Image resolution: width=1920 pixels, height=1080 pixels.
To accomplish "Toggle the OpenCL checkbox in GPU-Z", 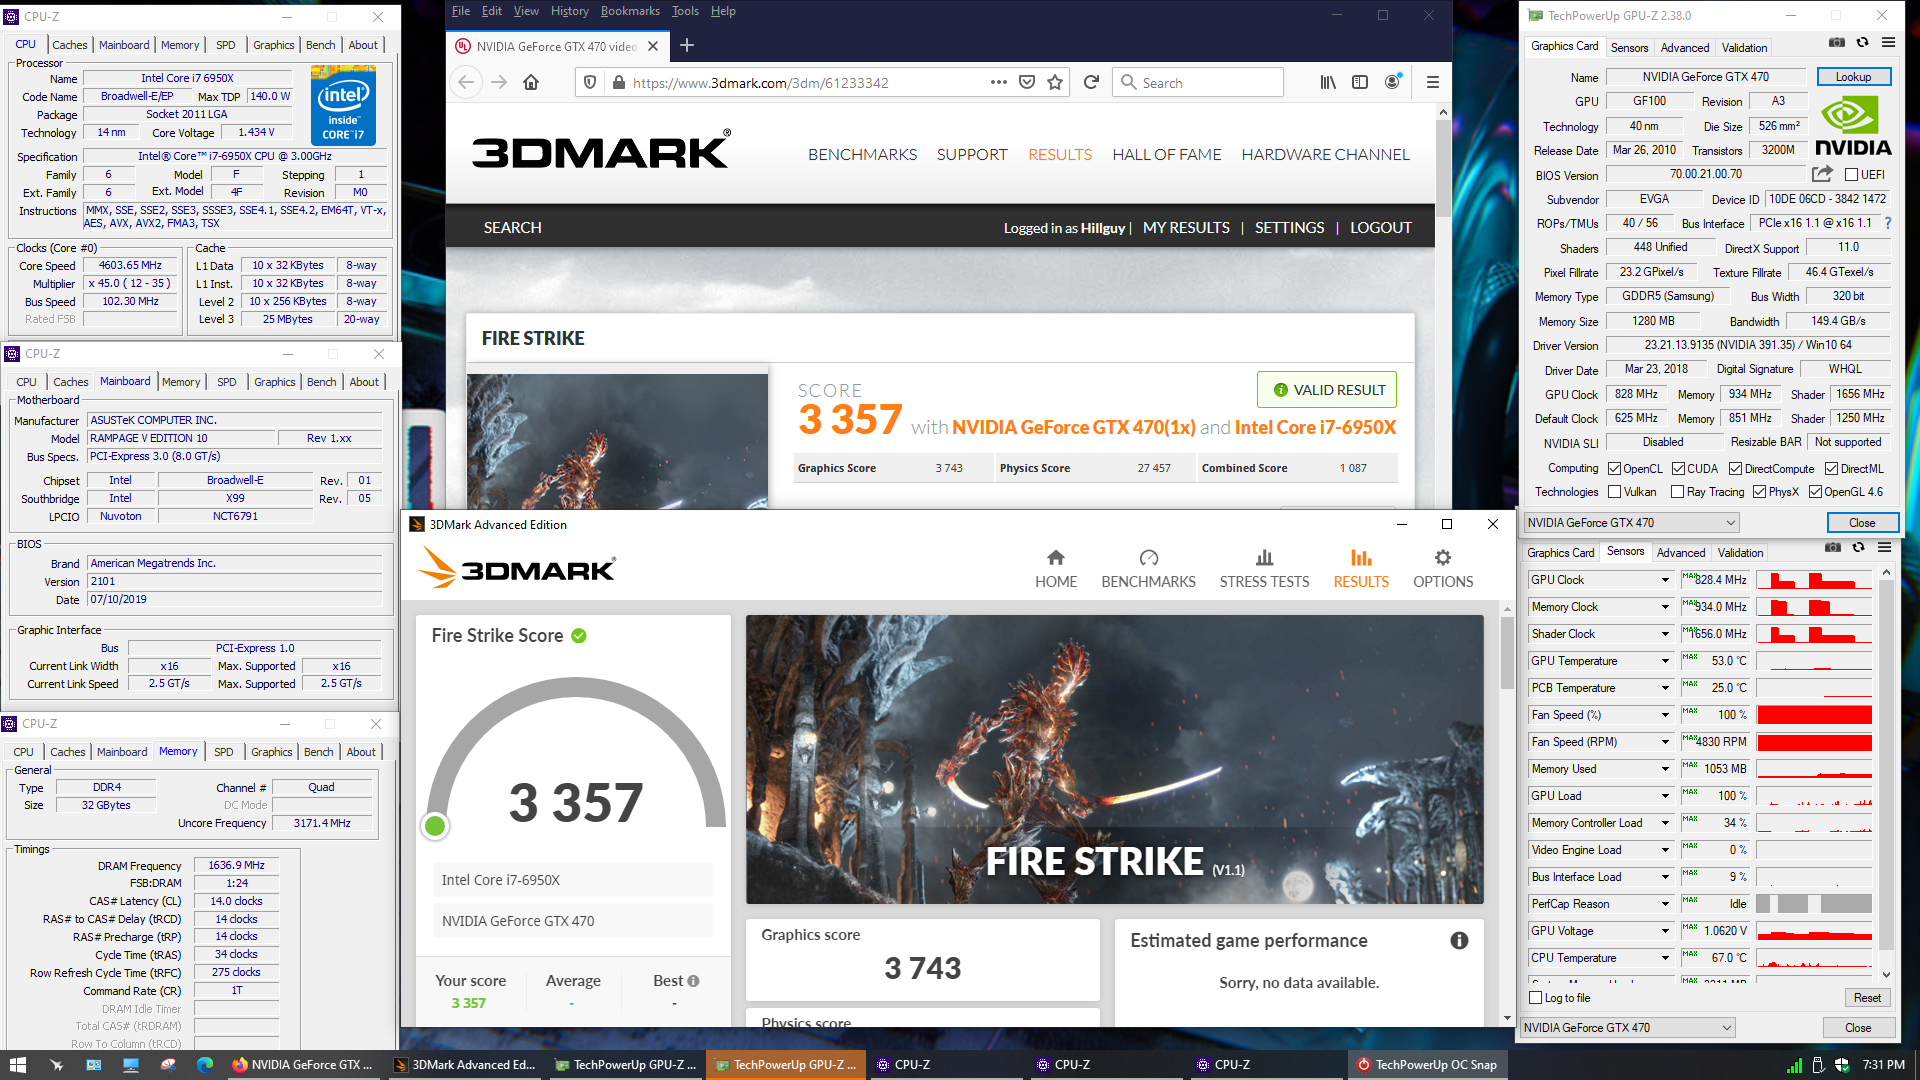I will pos(1614,469).
